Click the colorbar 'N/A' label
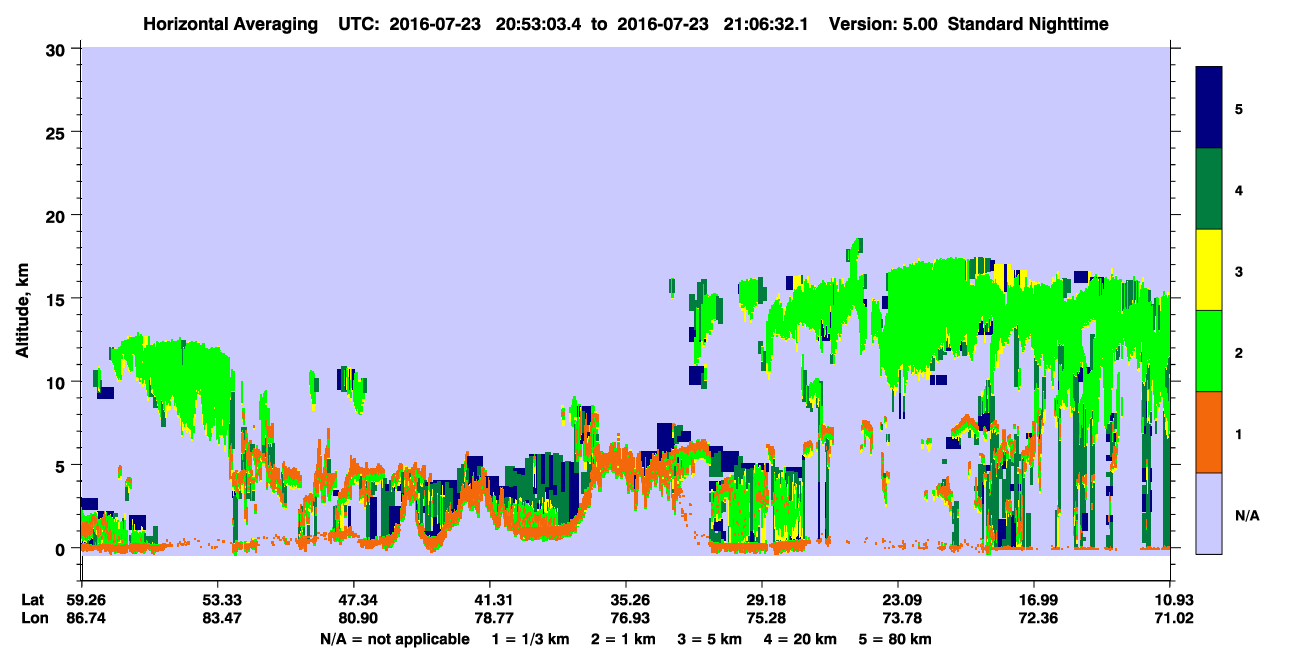Viewport: 1300px width, 667px height. (x=1246, y=516)
